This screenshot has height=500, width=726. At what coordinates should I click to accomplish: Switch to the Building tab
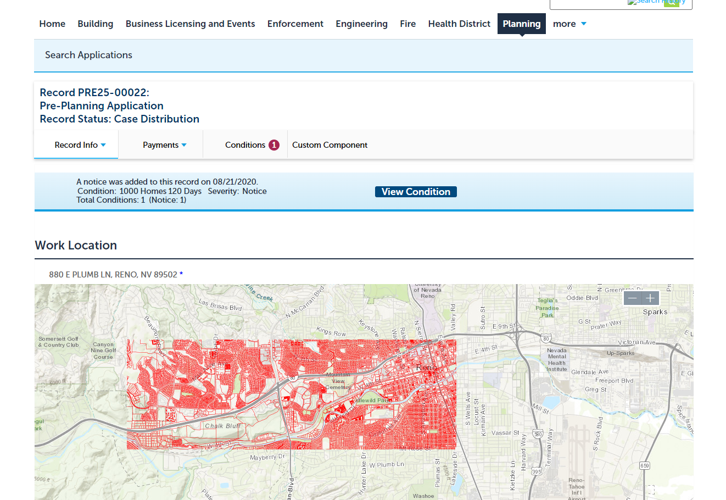coord(95,24)
